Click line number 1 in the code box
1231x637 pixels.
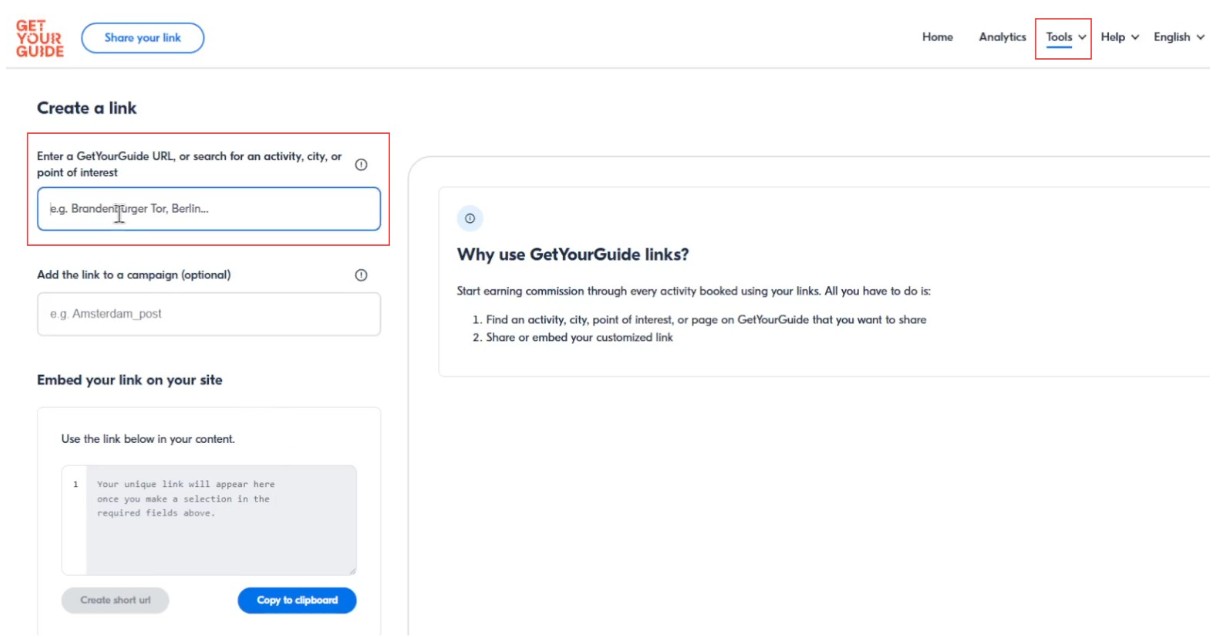75,485
